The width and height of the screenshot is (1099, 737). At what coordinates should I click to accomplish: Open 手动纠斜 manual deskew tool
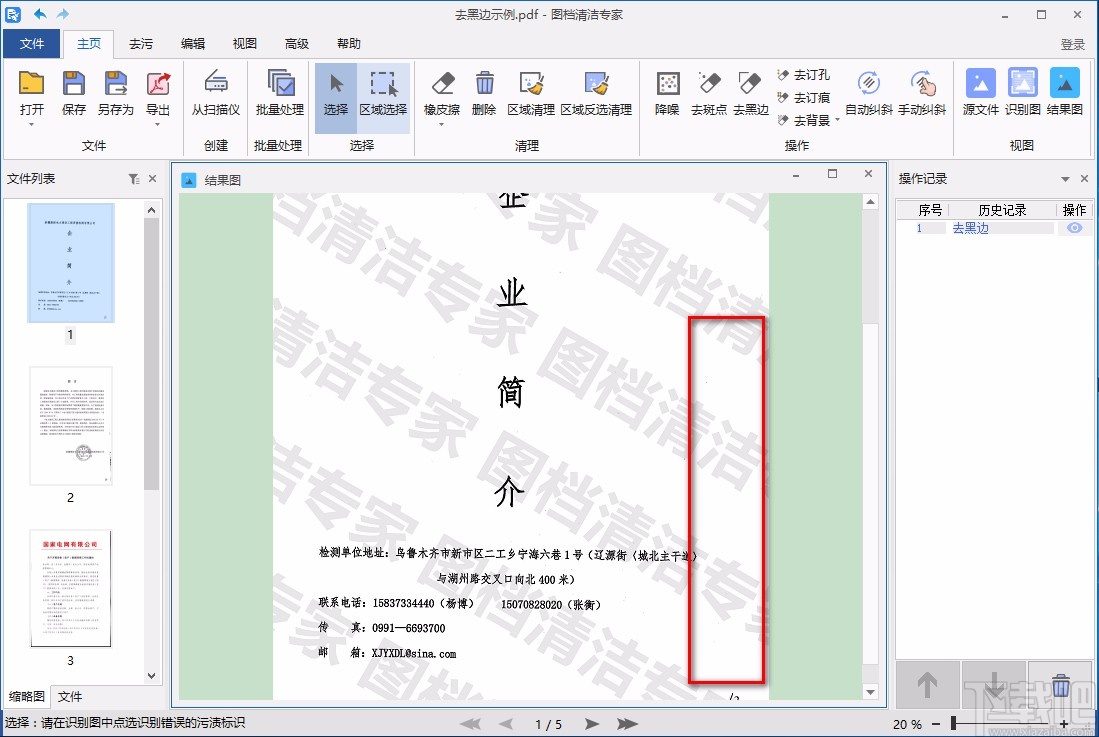[922, 95]
